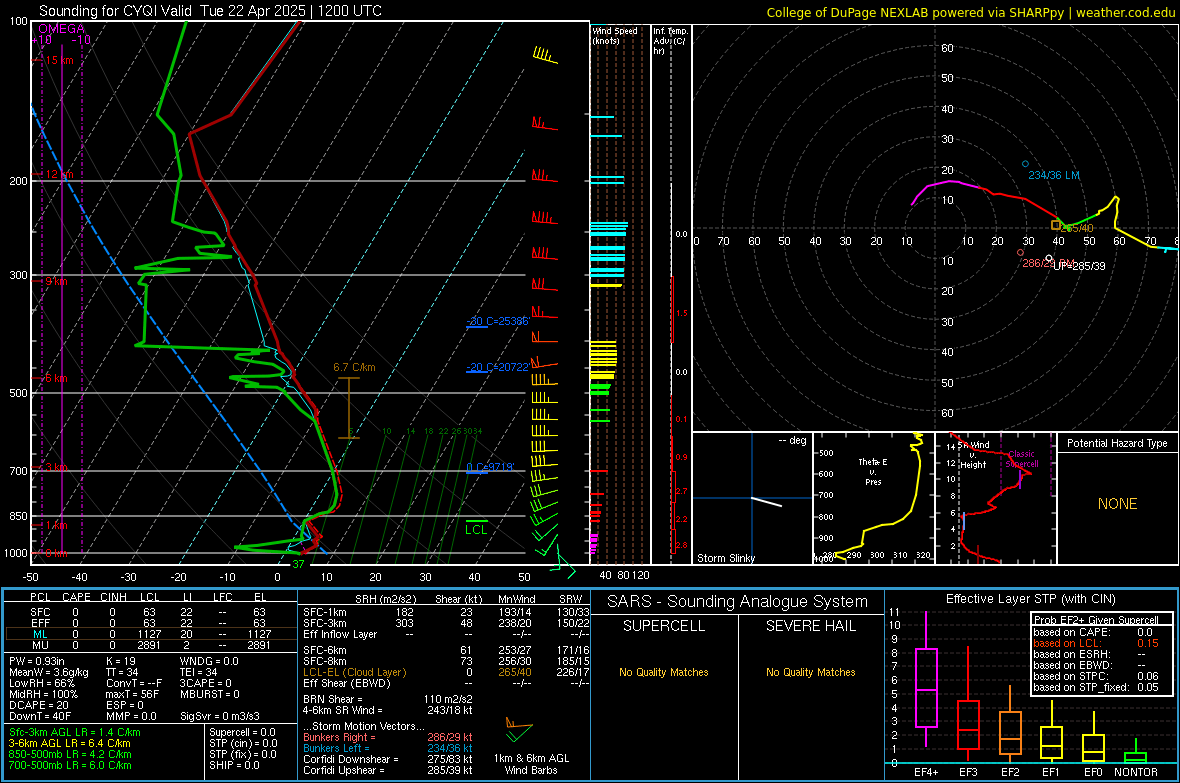Click the SHIP = 0.0 value

coord(234,765)
